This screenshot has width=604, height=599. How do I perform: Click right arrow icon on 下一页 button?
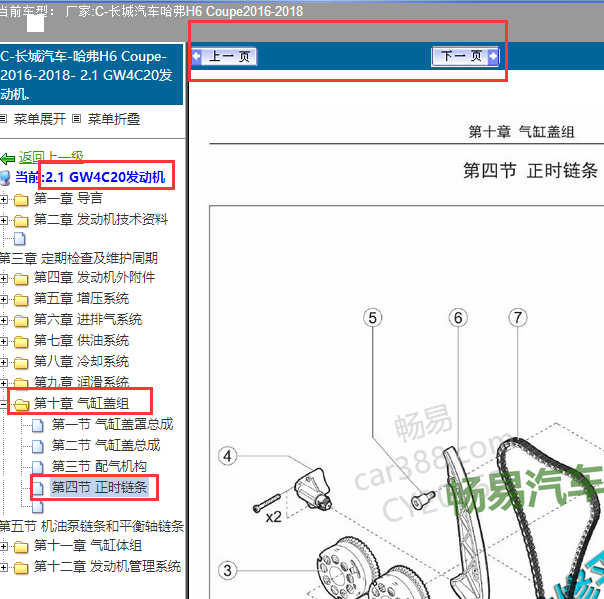[x=493, y=56]
